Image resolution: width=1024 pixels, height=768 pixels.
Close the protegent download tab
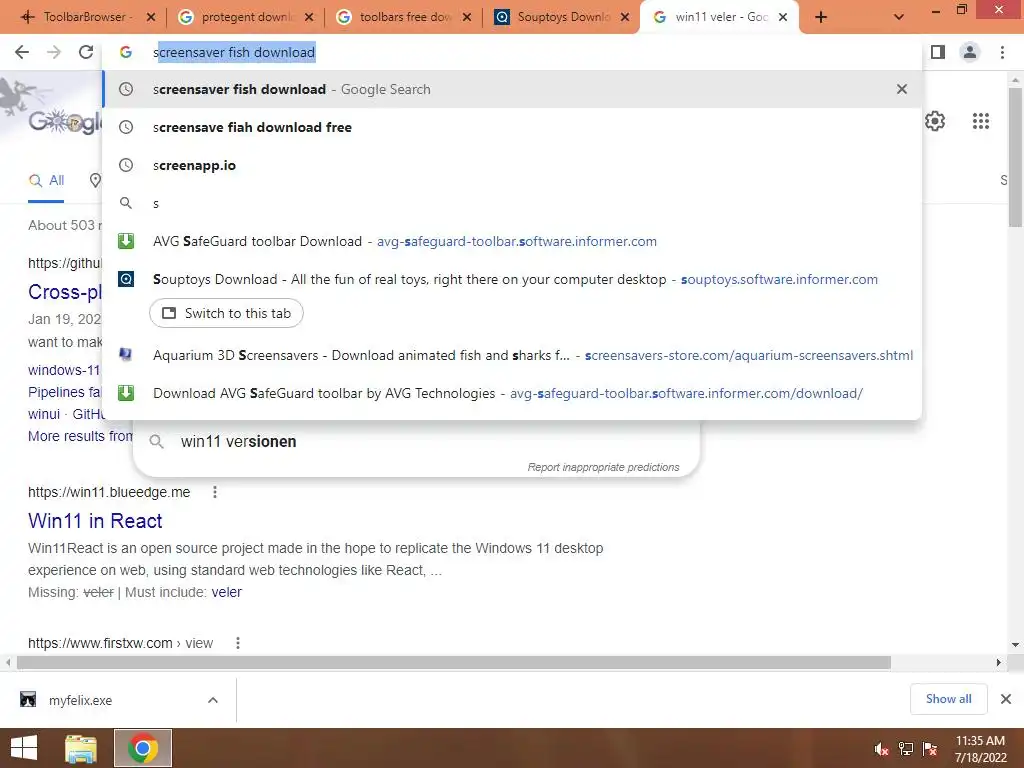point(309,18)
